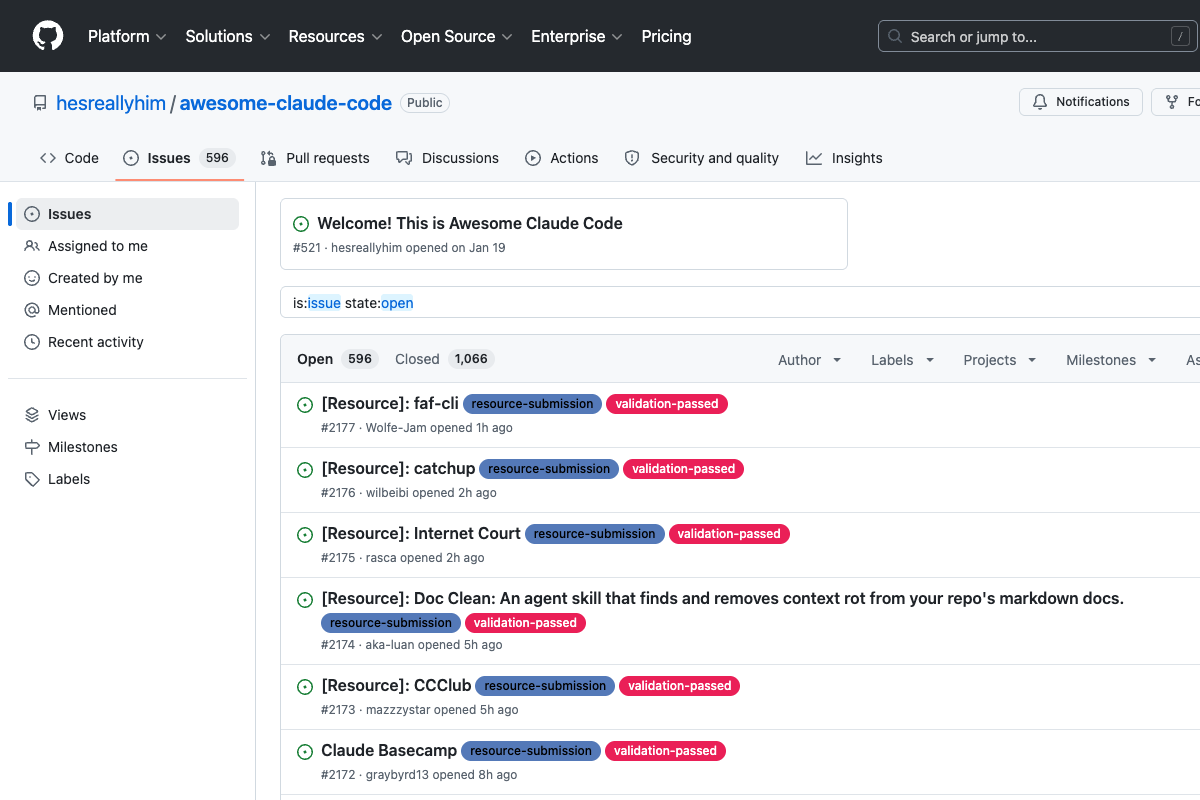This screenshot has width=1200, height=800.
Task: Open the Pull requests tab
Action: click(315, 158)
